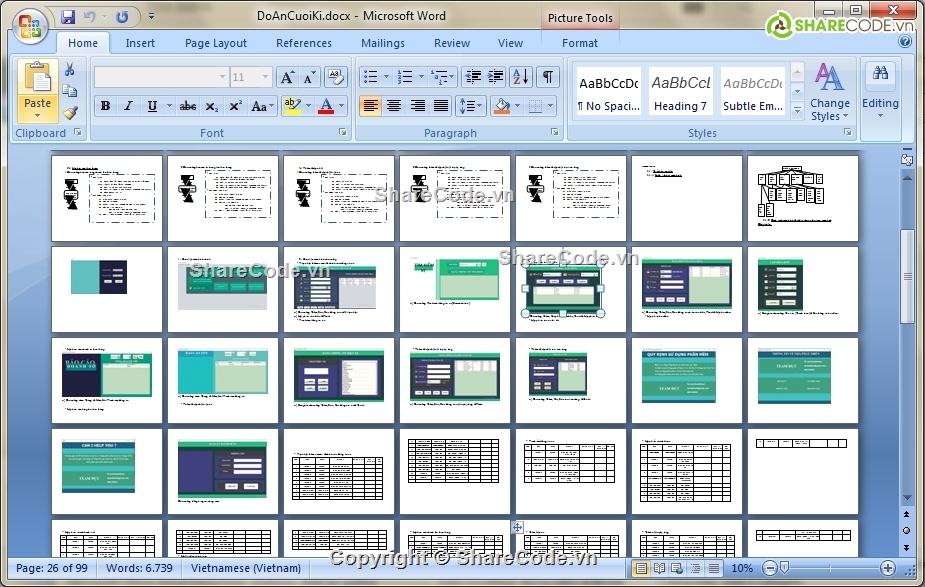Switch to Draft view

[x=714, y=568]
